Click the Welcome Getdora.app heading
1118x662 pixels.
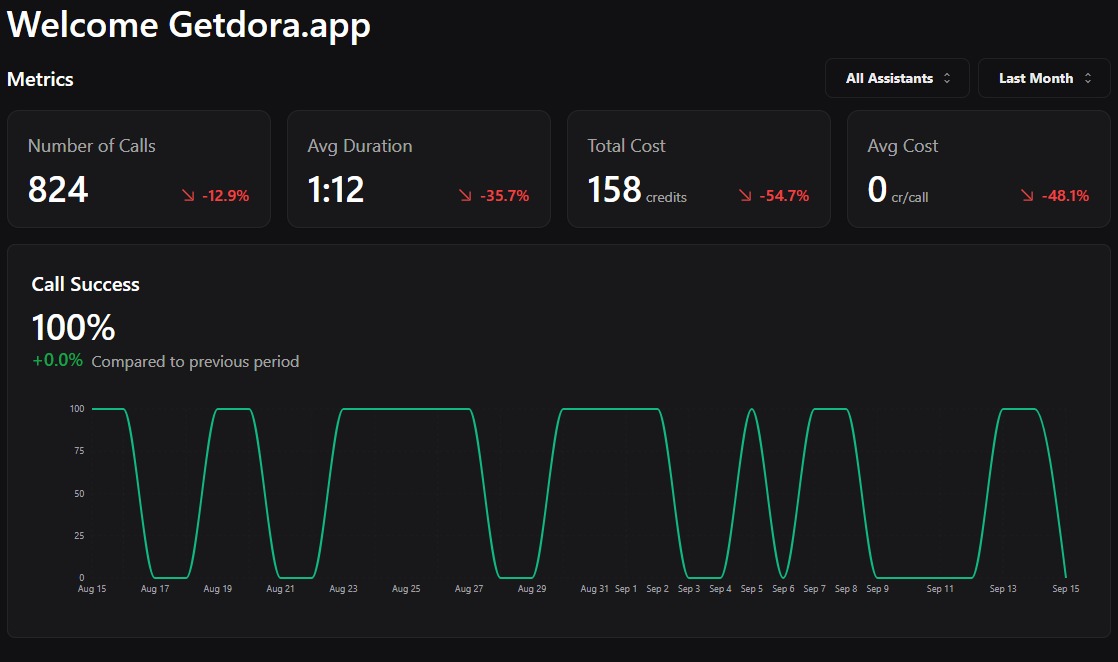coord(189,25)
